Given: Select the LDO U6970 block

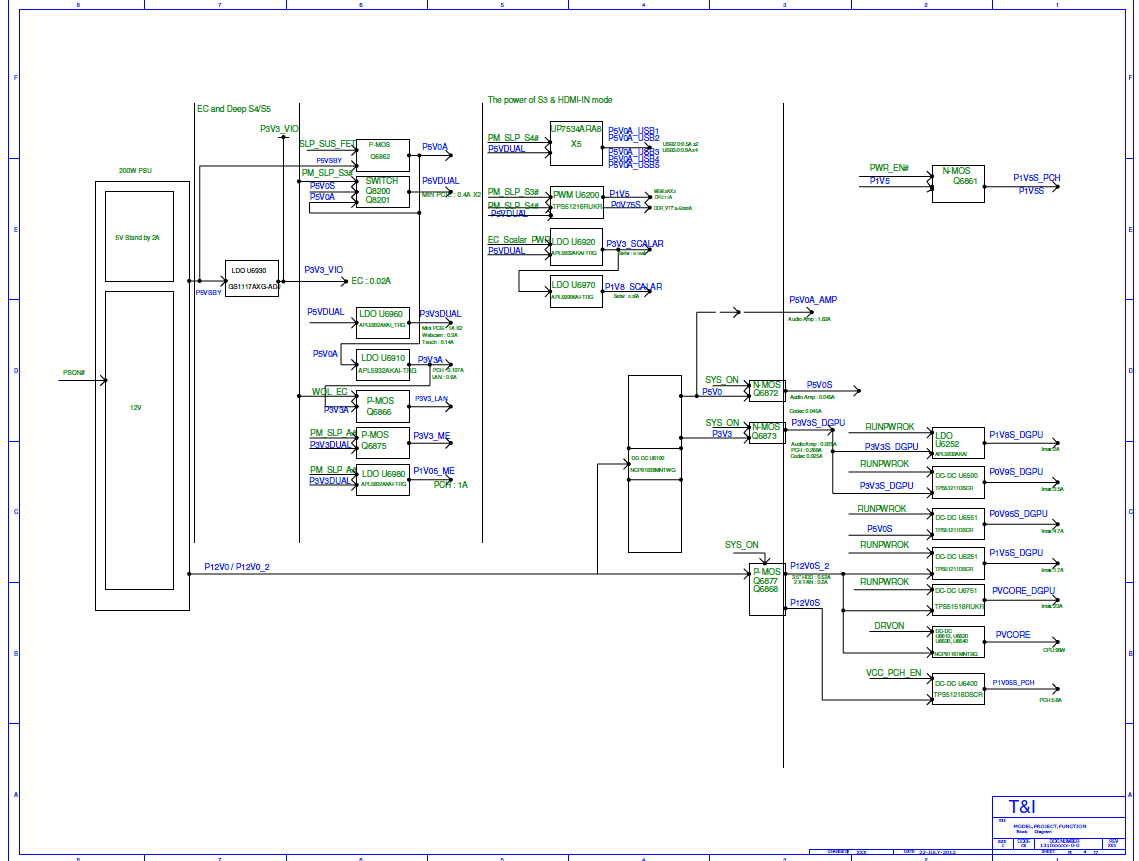Looking at the screenshot, I should click(577, 291).
